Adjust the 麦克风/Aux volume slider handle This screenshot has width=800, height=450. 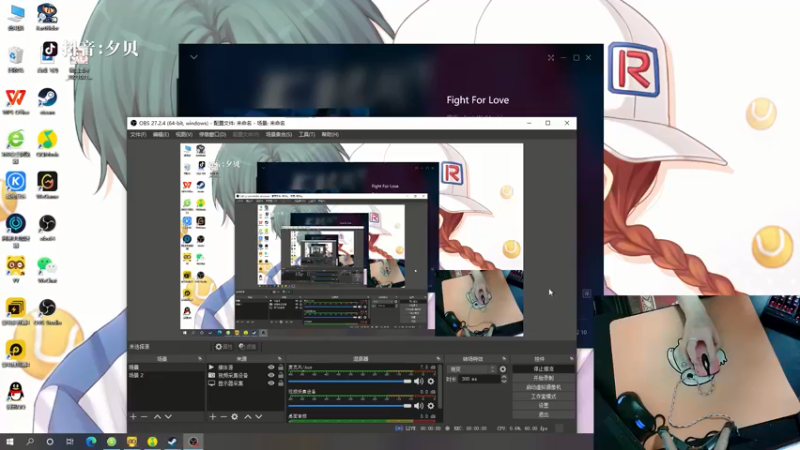coord(407,381)
